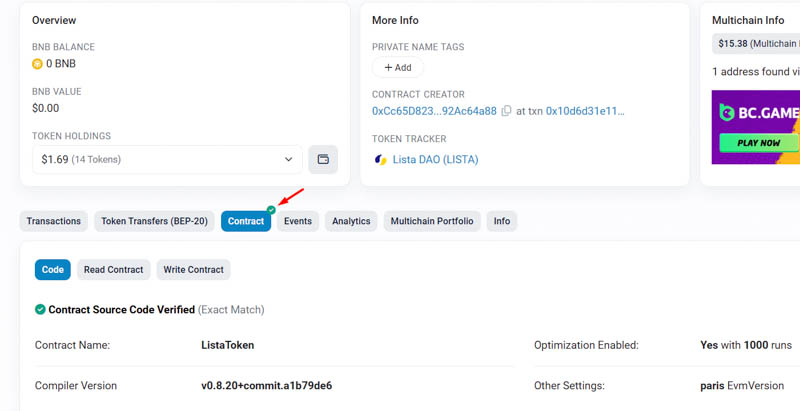Image resolution: width=800 pixels, height=411 pixels.
Task: Open the Write Contract sub-tab
Action: pos(193,270)
